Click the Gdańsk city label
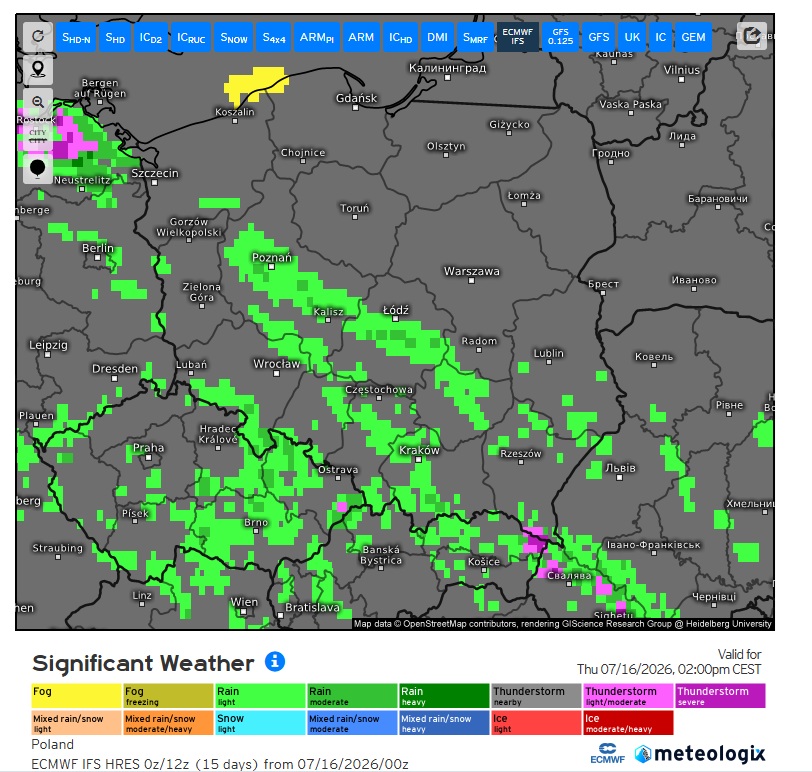Screen dimensions: 812x772 coord(356,98)
